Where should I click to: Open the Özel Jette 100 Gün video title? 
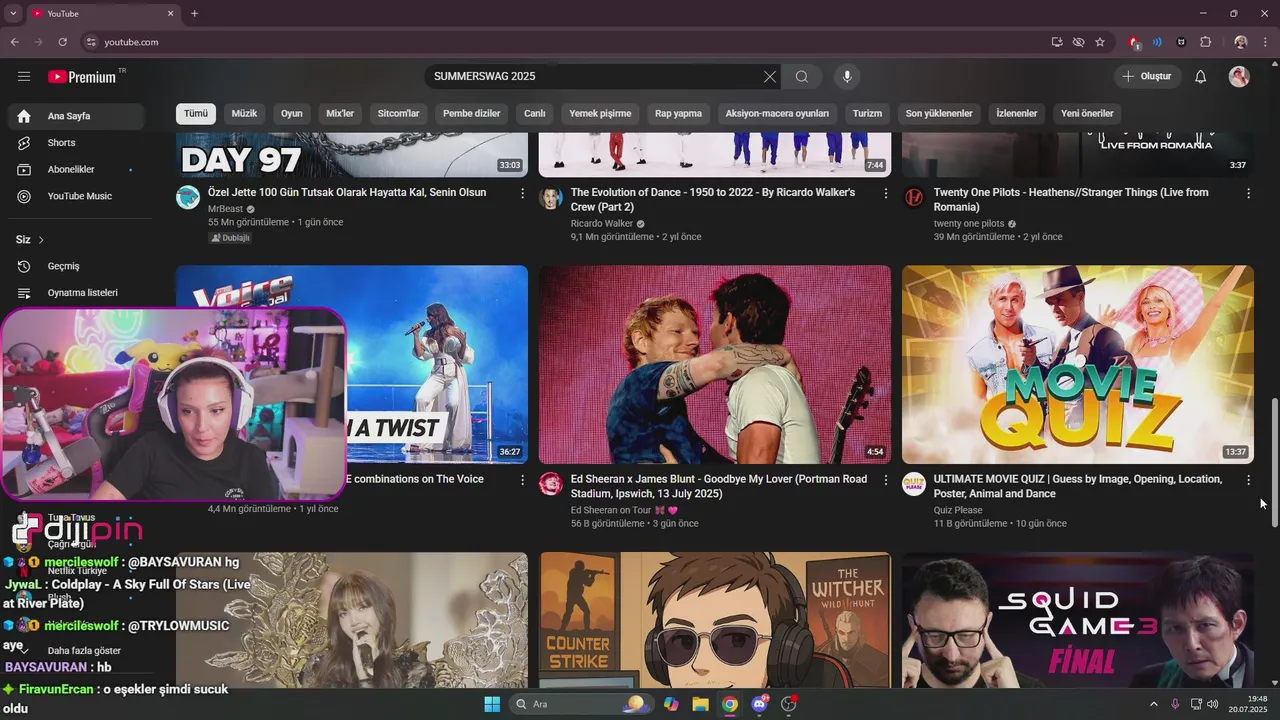point(347,192)
